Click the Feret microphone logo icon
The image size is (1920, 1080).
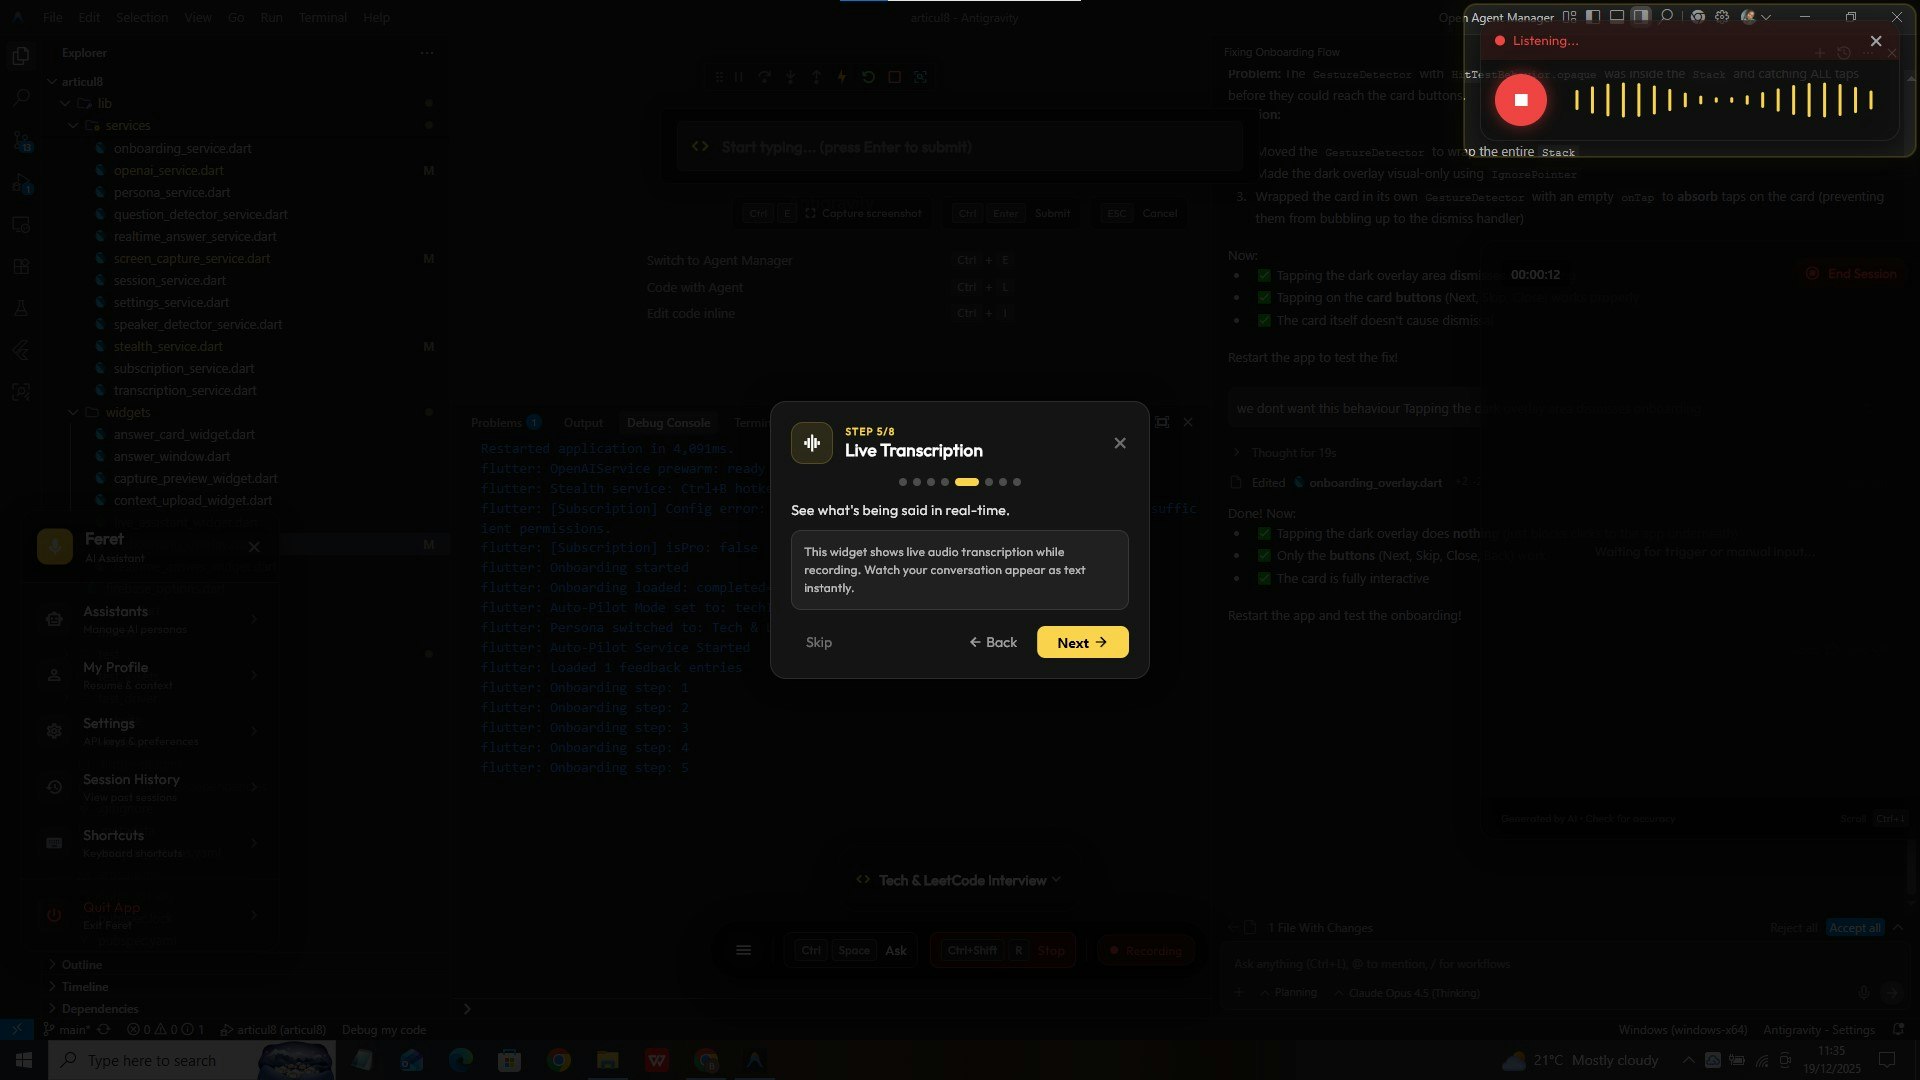55,547
